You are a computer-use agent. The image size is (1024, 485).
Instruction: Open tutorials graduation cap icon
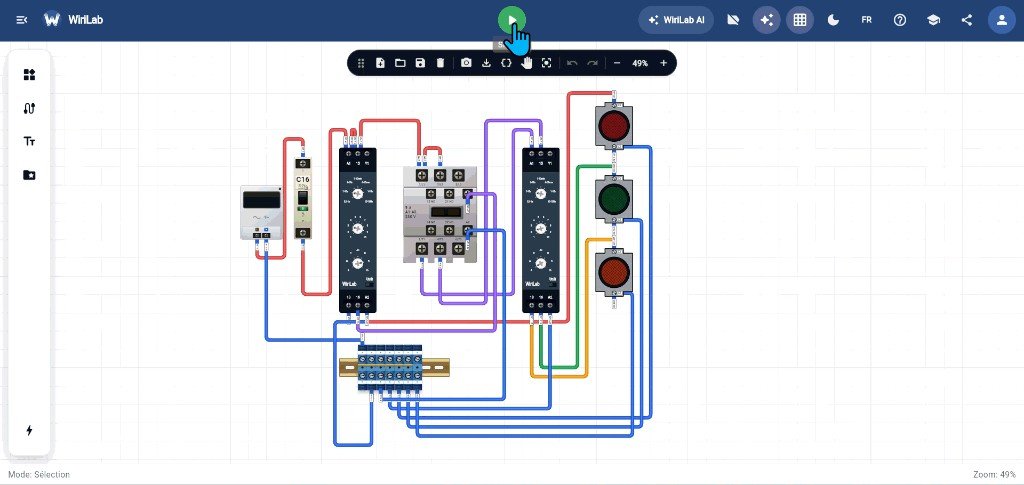point(933,20)
